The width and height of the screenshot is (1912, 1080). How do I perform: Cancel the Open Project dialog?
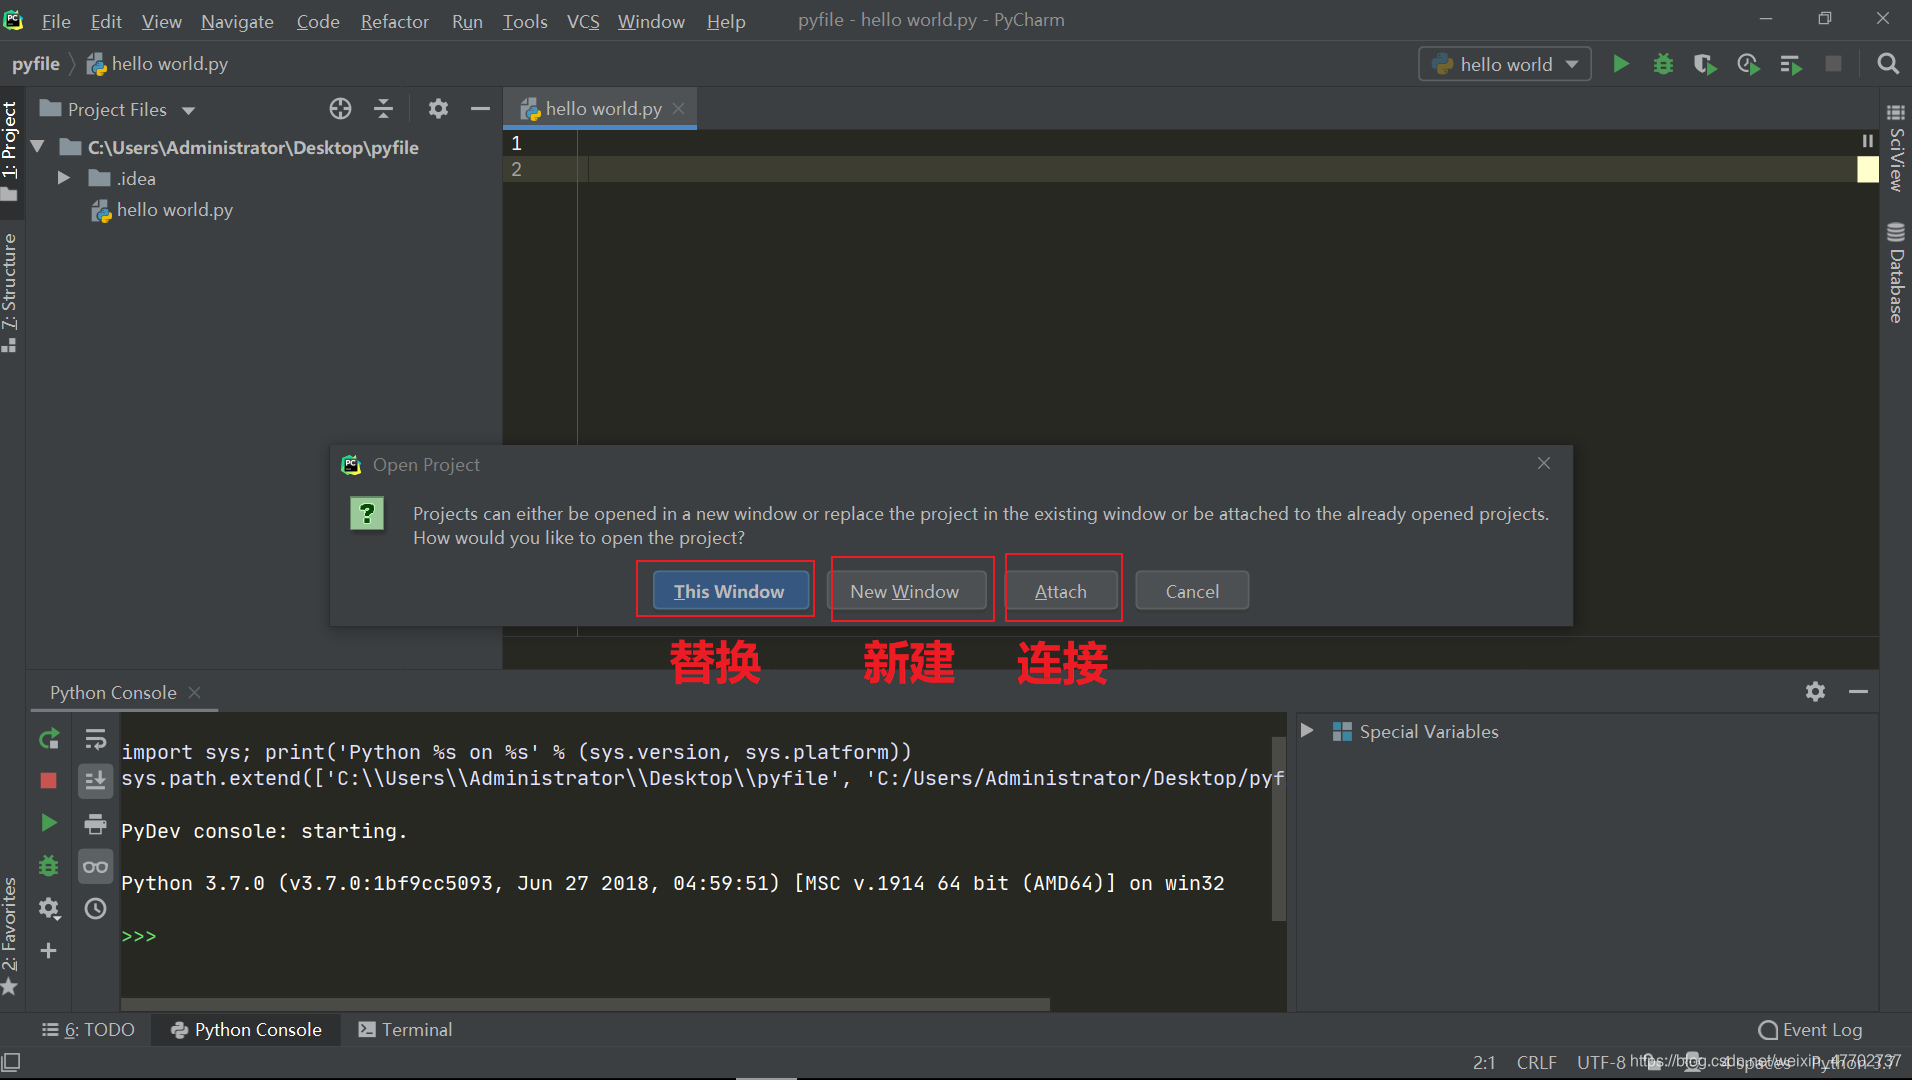click(x=1192, y=591)
